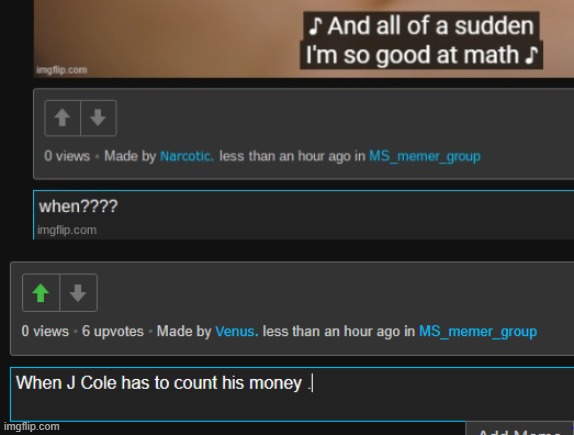
Task: Click the '6 upvotes' count text
Action: click(x=113, y=331)
